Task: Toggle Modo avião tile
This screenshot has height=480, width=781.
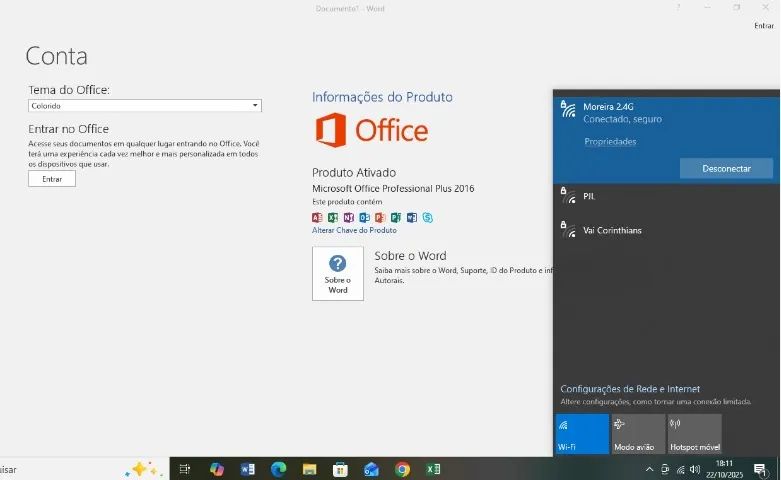Action: coord(638,434)
